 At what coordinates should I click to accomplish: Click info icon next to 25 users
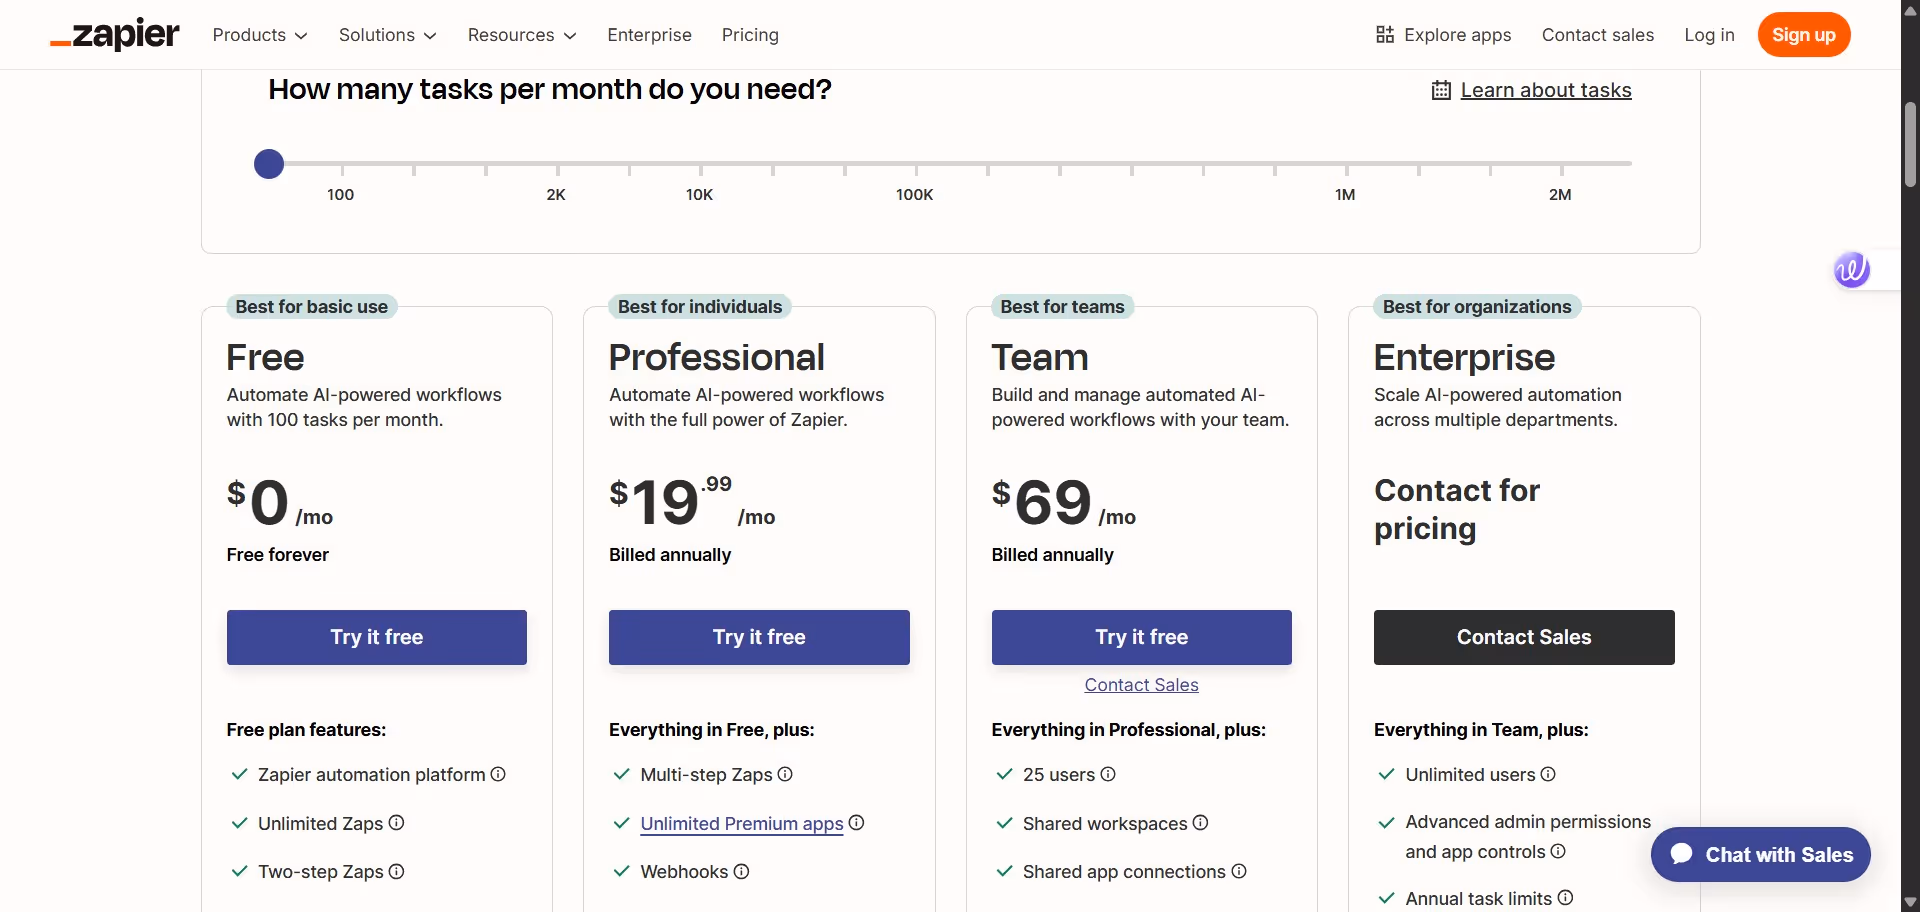(x=1108, y=774)
